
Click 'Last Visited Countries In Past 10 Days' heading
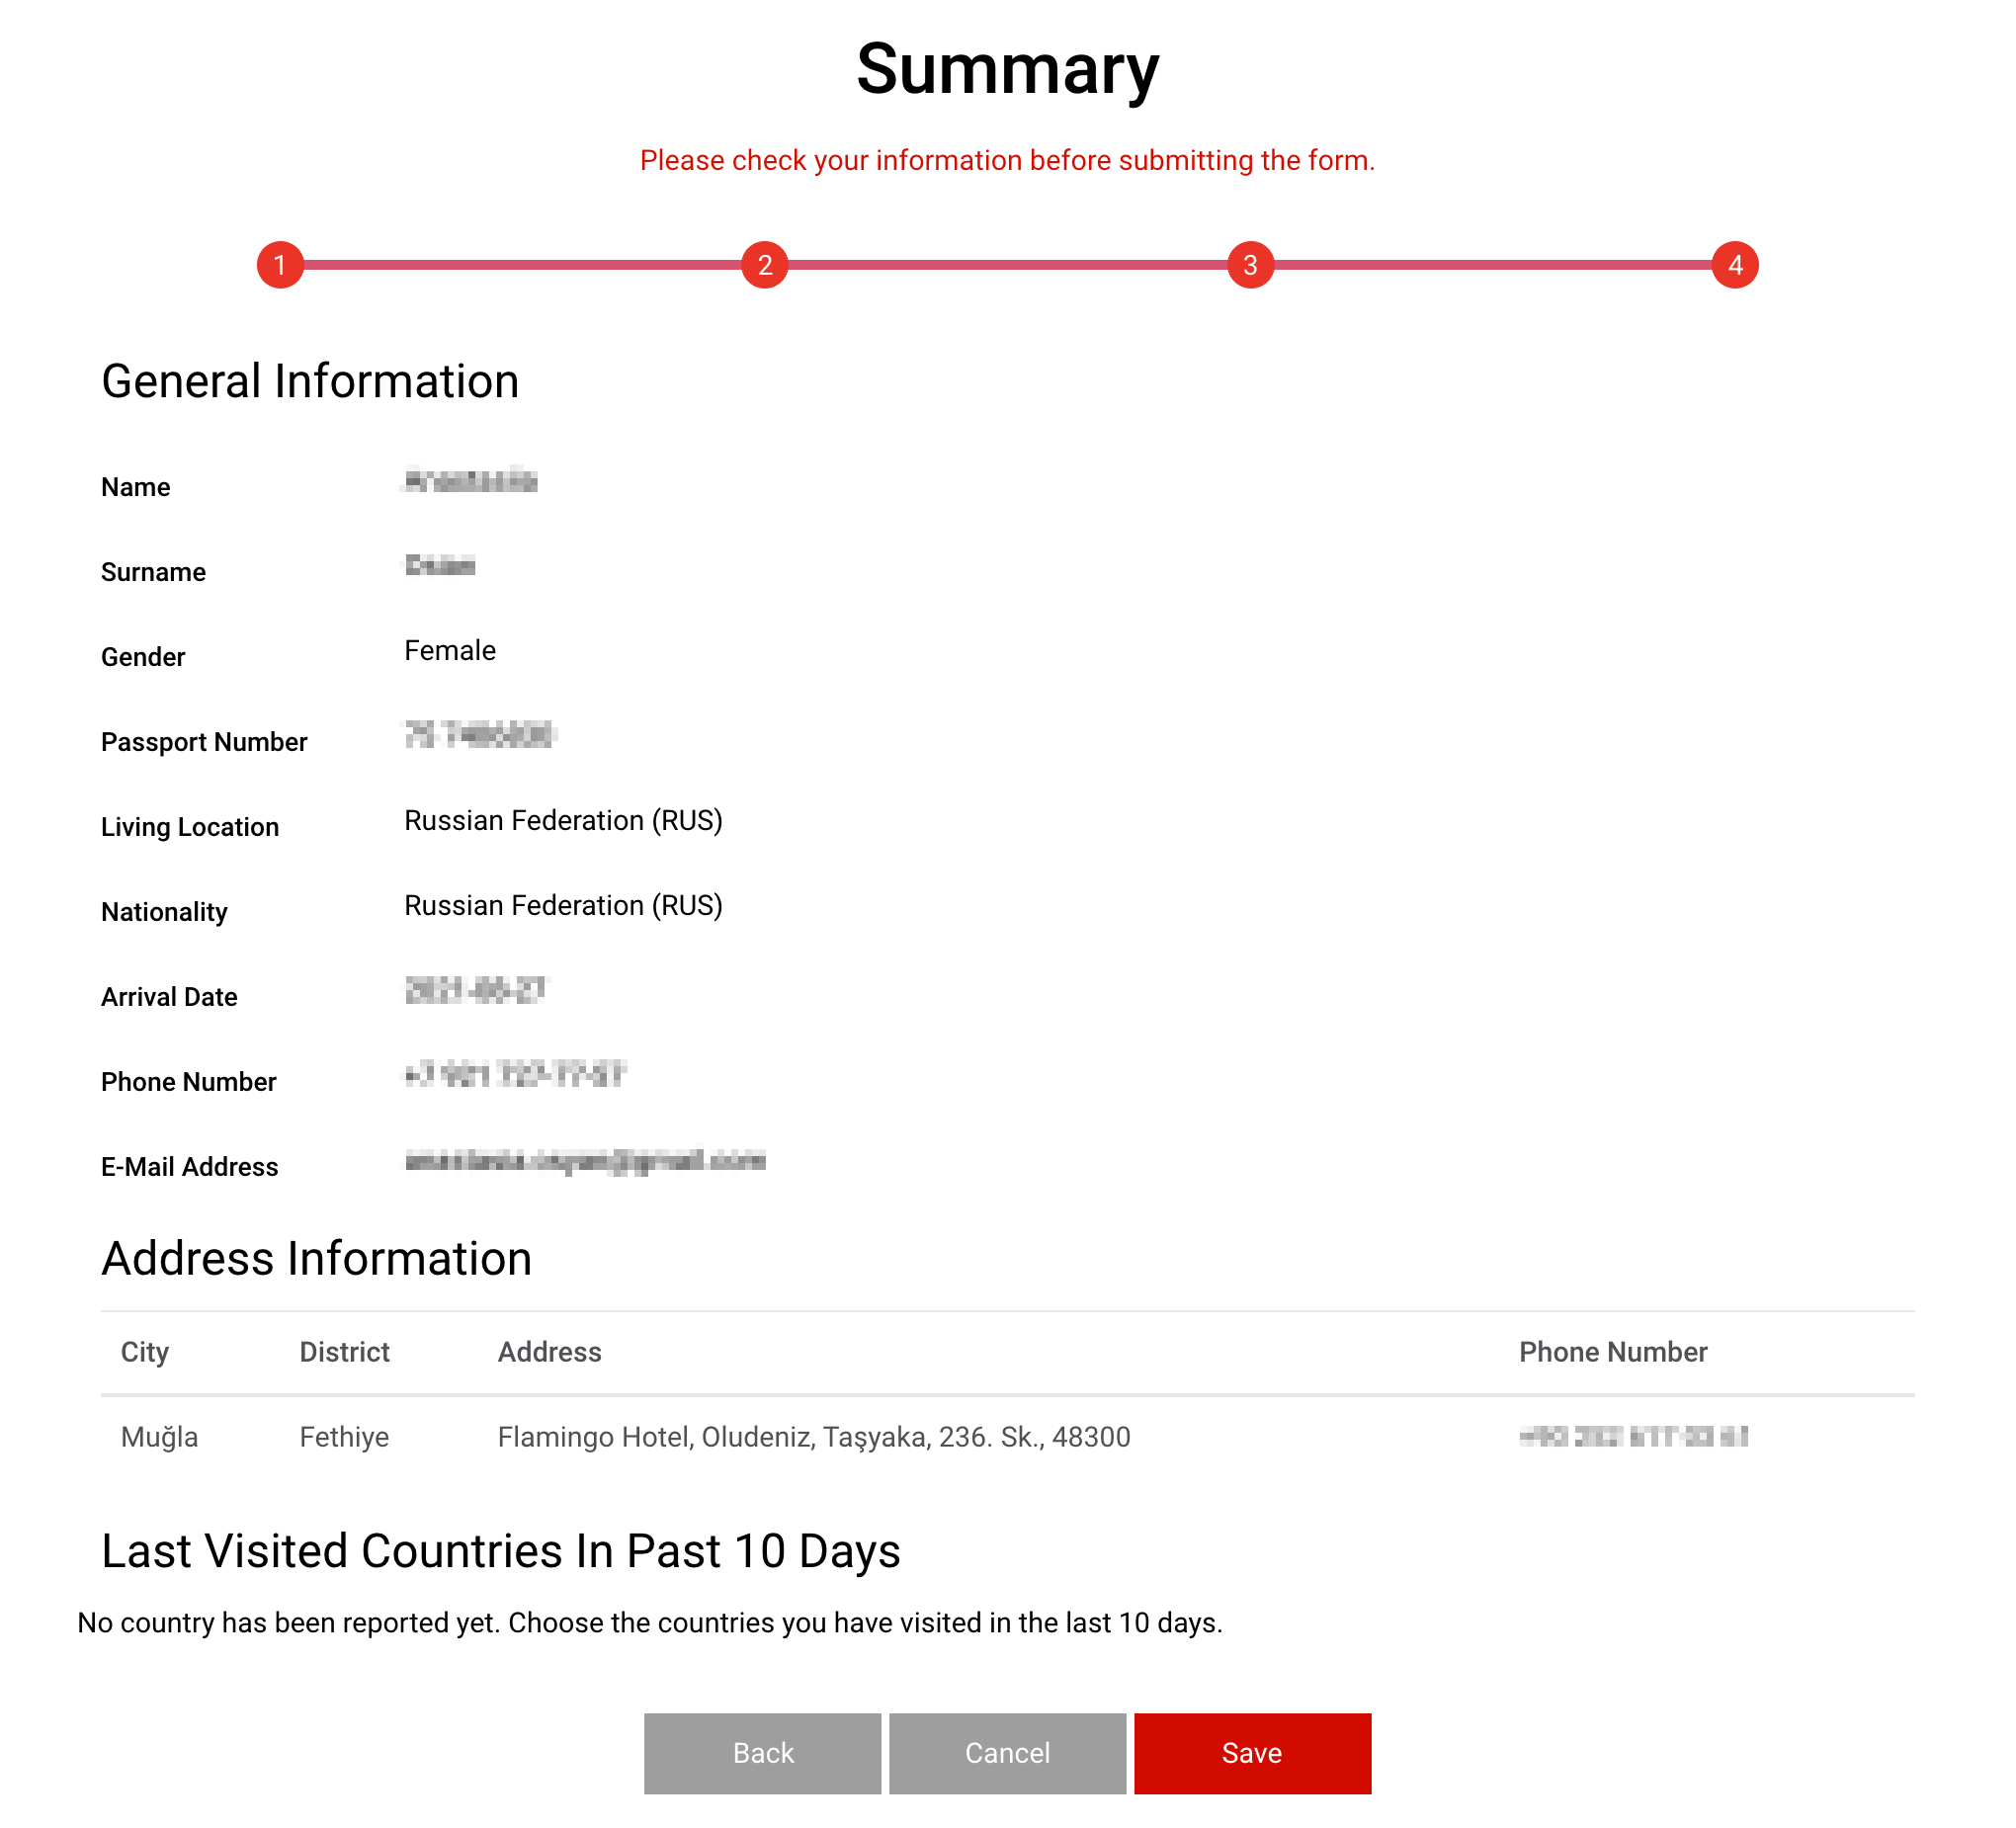(x=501, y=1552)
